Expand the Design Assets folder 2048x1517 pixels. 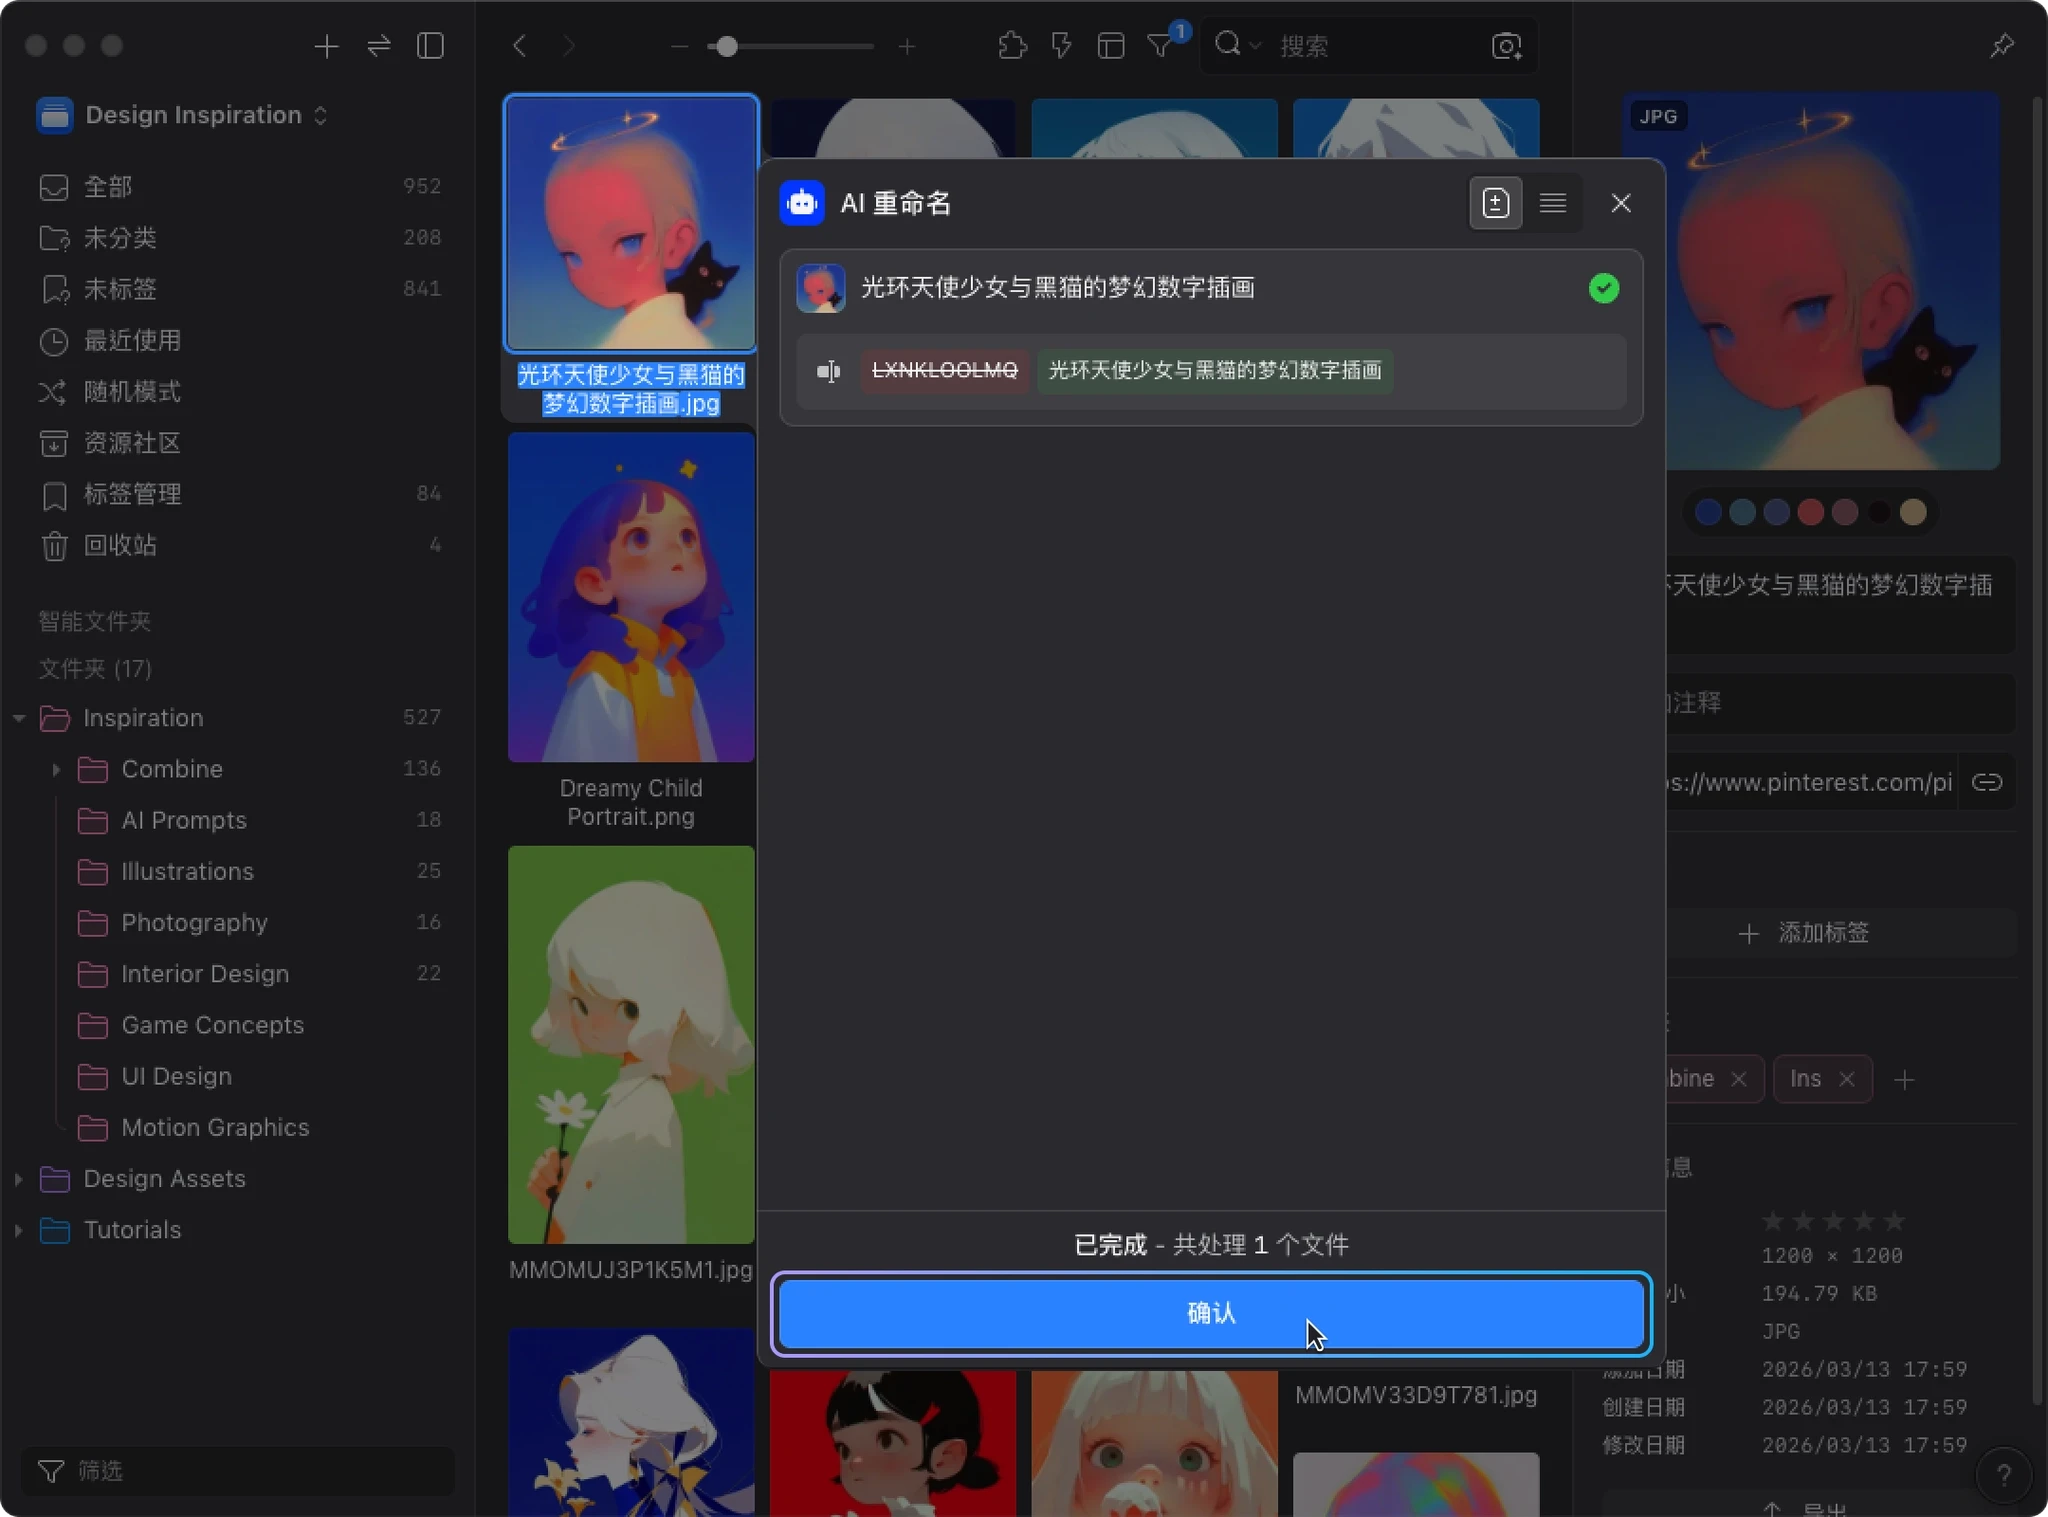(18, 1179)
